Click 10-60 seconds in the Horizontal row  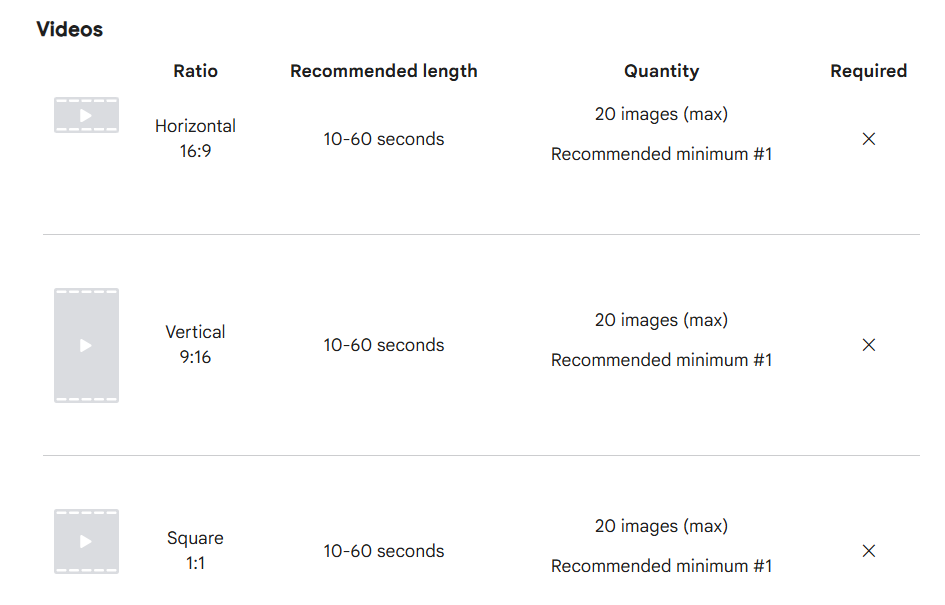pos(384,139)
